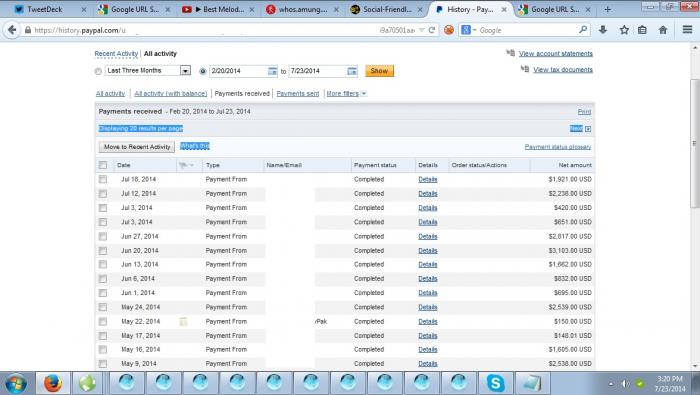
Task: Reload the page with the refresh icon
Action: click(x=432, y=30)
